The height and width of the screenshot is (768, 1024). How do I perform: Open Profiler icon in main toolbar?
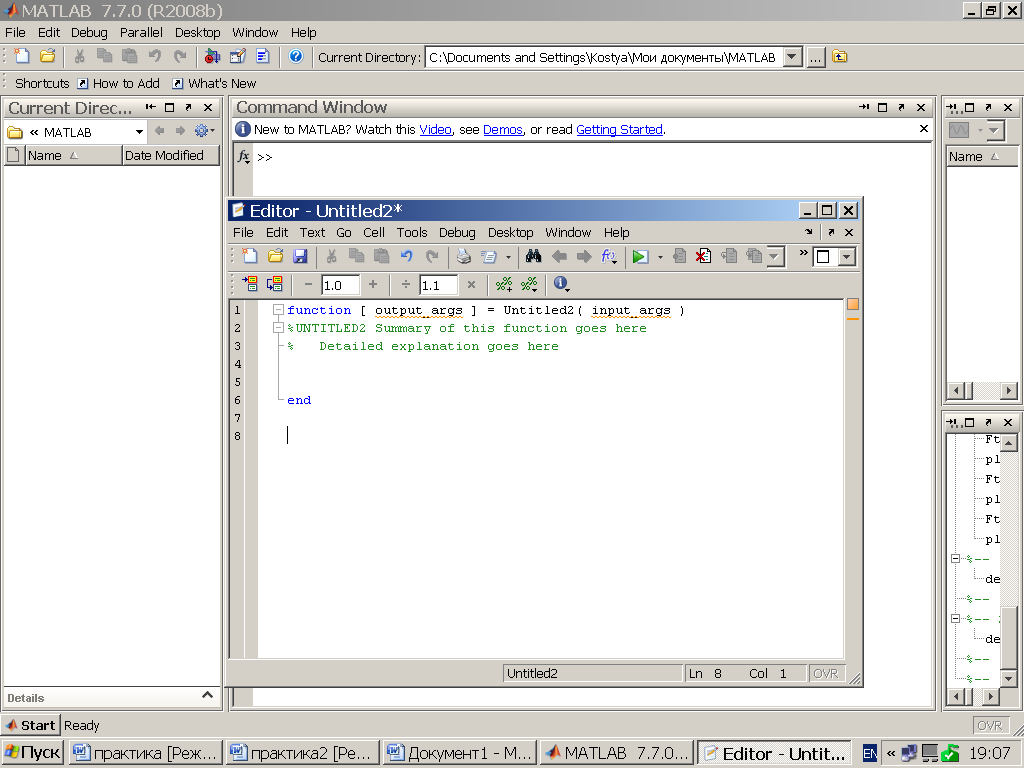pos(263,57)
